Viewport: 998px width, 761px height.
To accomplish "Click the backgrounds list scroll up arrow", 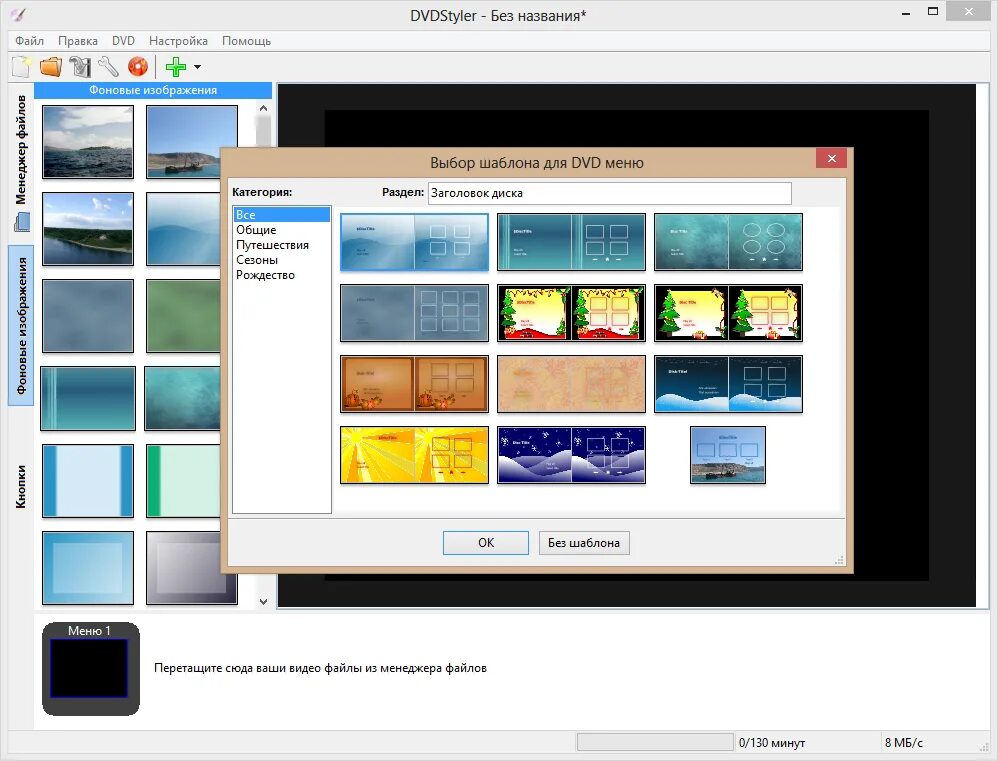I will (x=264, y=108).
